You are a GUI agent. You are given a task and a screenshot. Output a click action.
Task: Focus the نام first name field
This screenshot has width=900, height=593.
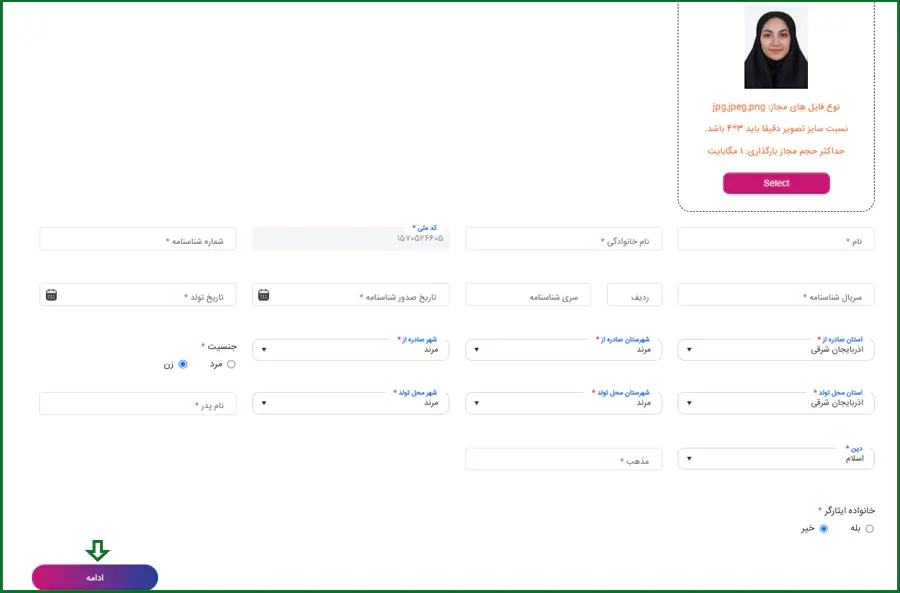click(x=776, y=240)
